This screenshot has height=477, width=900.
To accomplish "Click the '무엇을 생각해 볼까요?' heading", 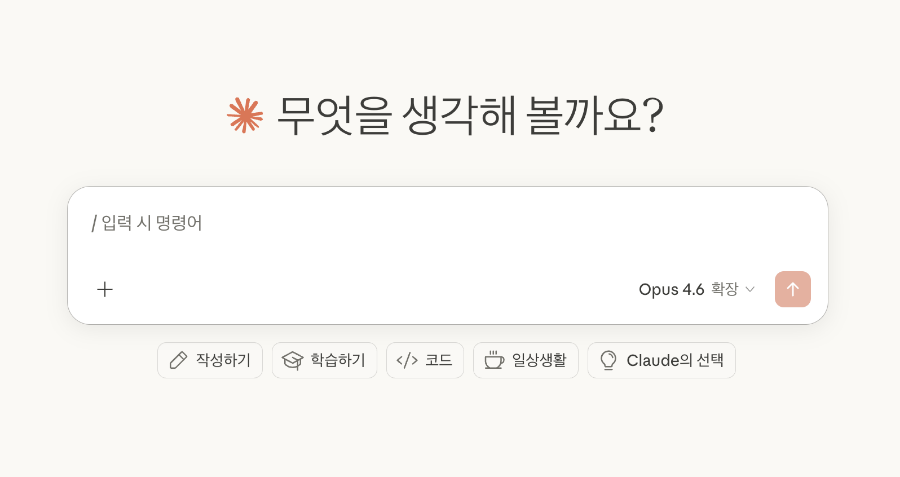I will (x=469, y=116).
